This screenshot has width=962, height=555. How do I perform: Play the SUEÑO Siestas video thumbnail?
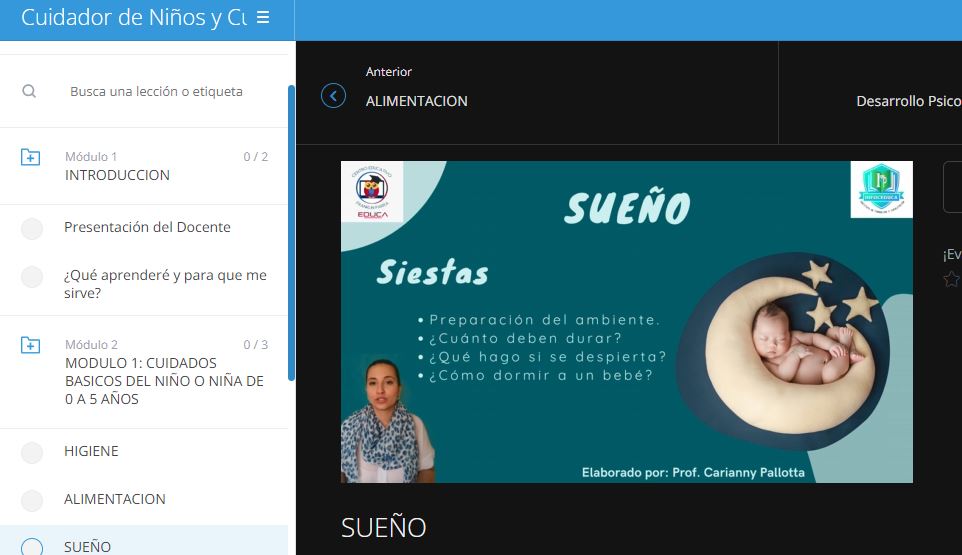point(626,322)
